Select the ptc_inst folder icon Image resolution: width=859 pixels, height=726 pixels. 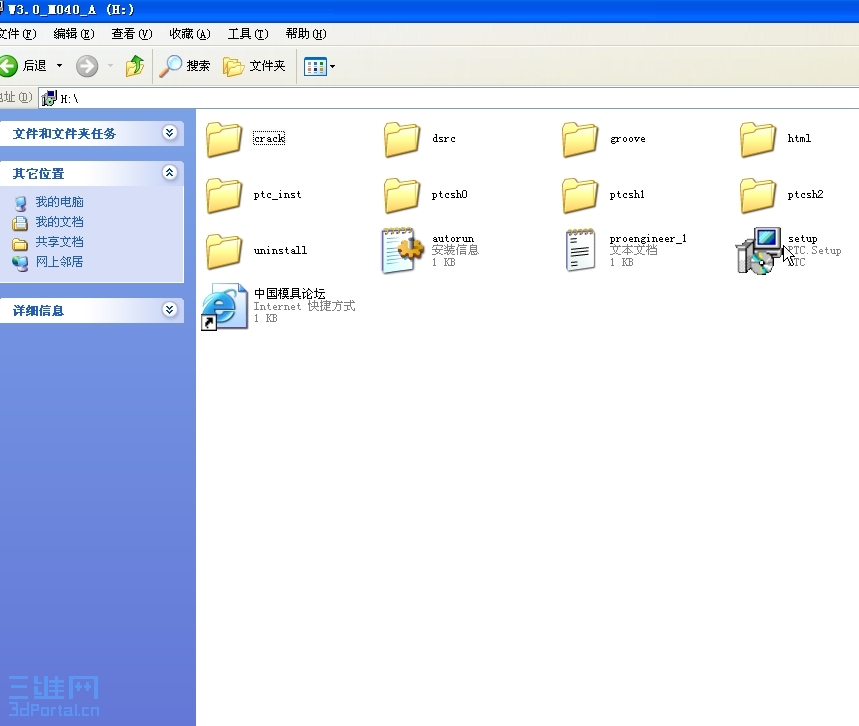(224, 195)
